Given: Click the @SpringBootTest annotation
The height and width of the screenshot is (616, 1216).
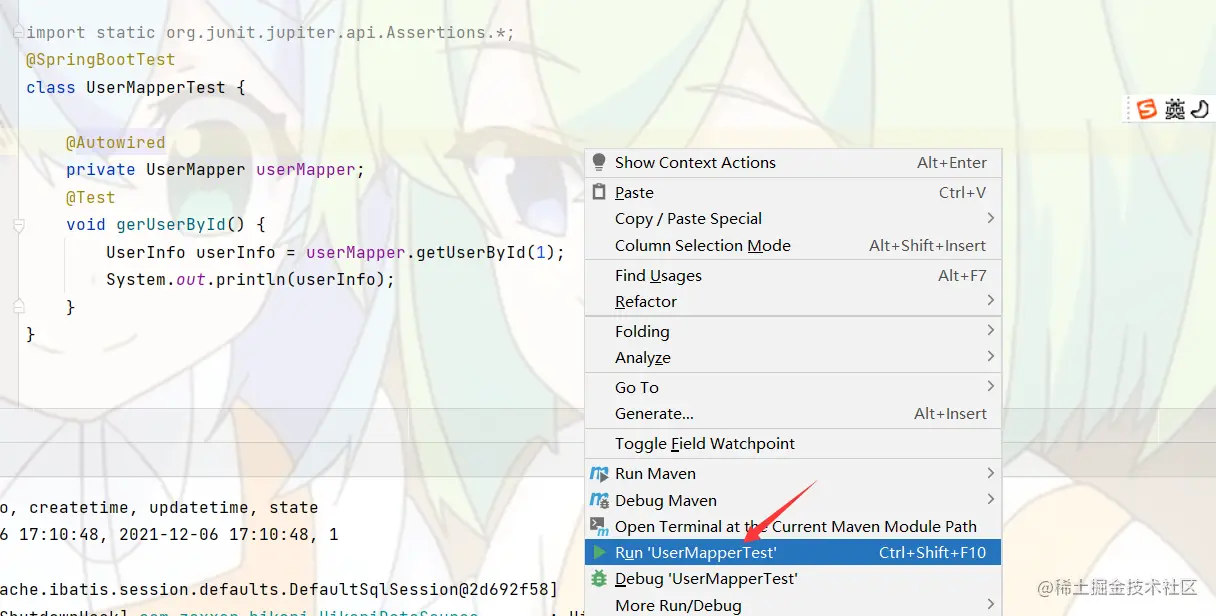Looking at the screenshot, I should pyautogui.click(x=101, y=60).
